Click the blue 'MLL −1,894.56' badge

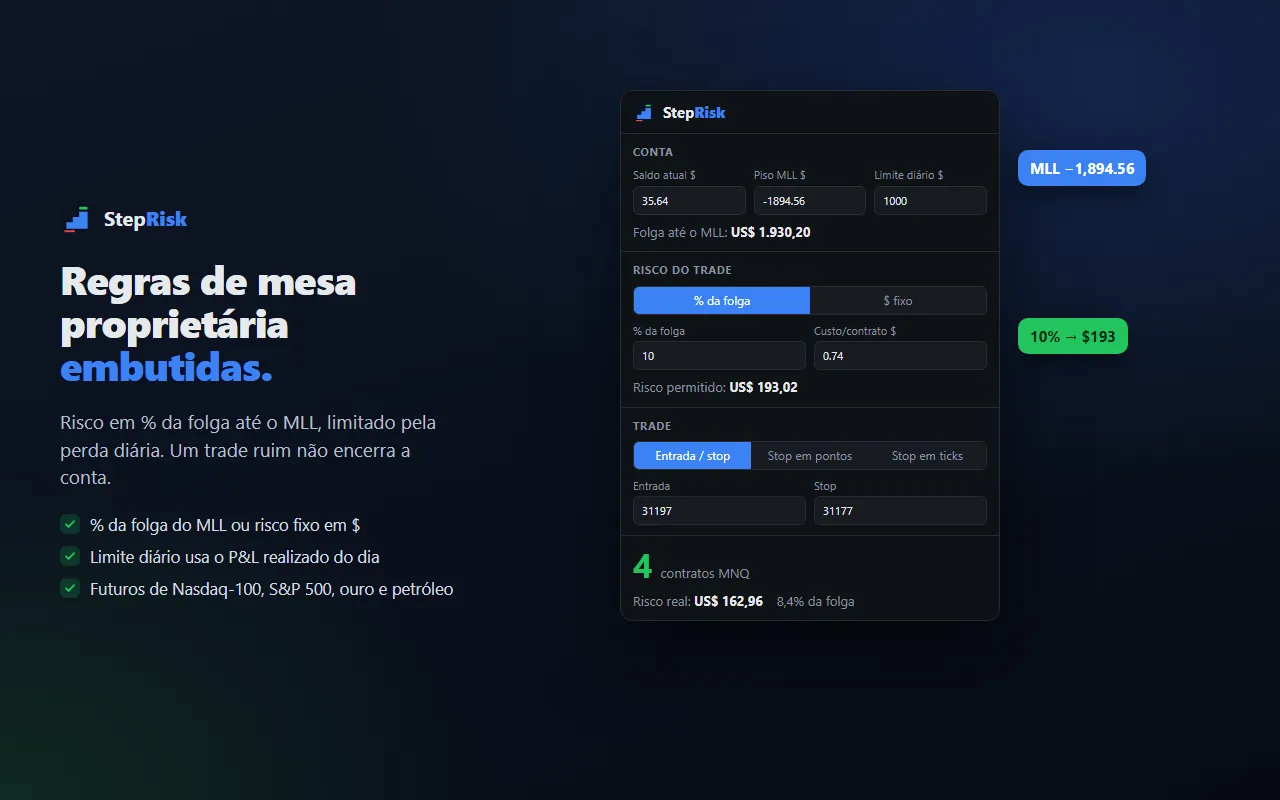point(1082,168)
